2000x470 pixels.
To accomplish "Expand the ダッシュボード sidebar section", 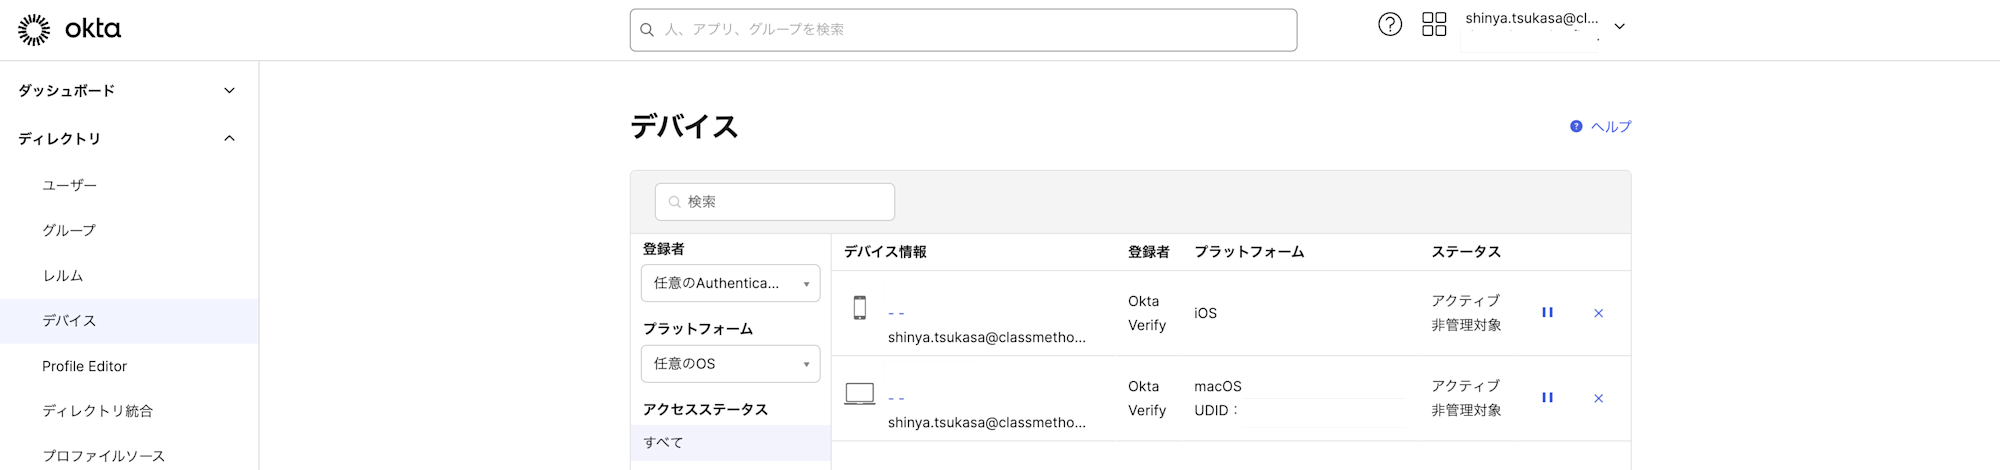I will pyautogui.click(x=129, y=90).
